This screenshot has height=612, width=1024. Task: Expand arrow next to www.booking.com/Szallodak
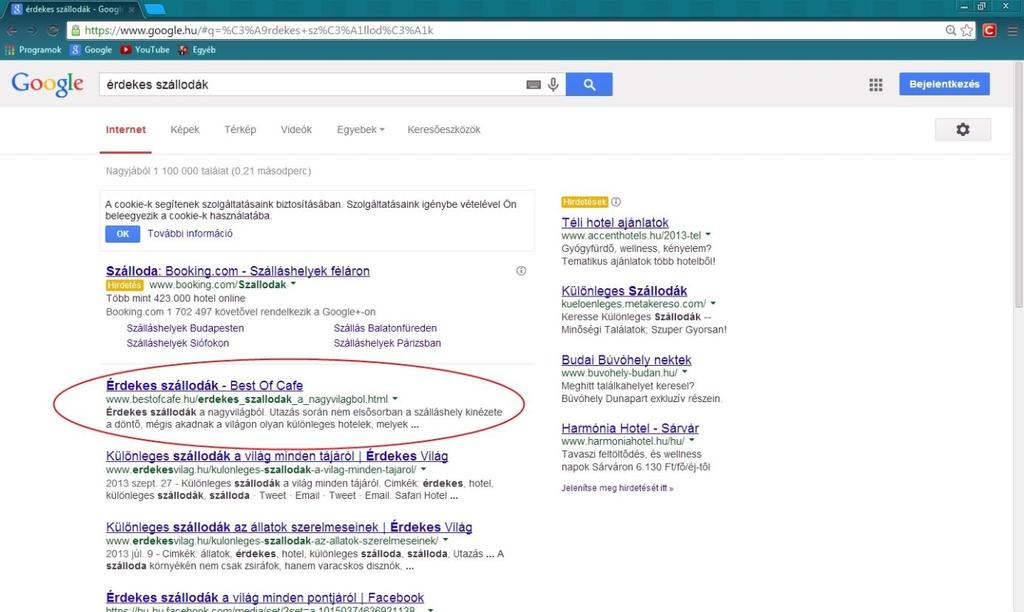(293, 284)
